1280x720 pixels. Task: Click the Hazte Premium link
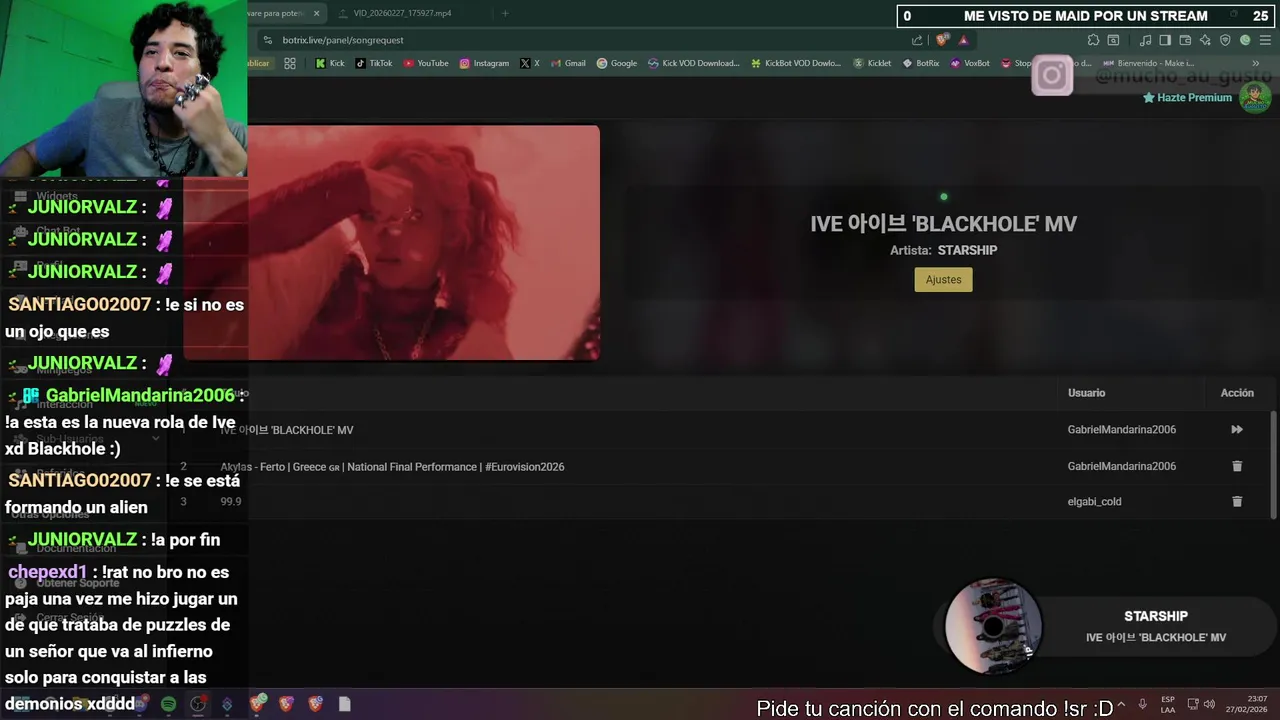point(1187,98)
